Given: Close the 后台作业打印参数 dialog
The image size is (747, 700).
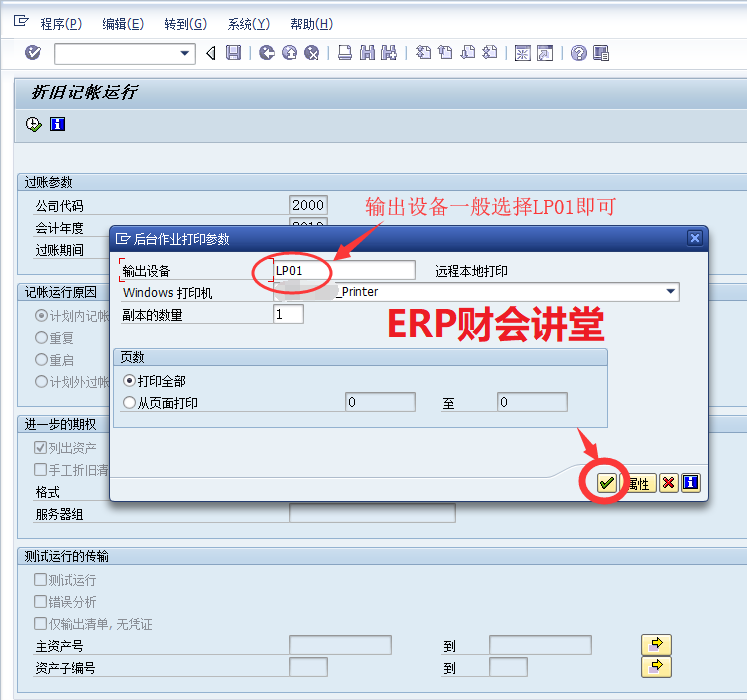Looking at the screenshot, I should click(x=695, y=238).
